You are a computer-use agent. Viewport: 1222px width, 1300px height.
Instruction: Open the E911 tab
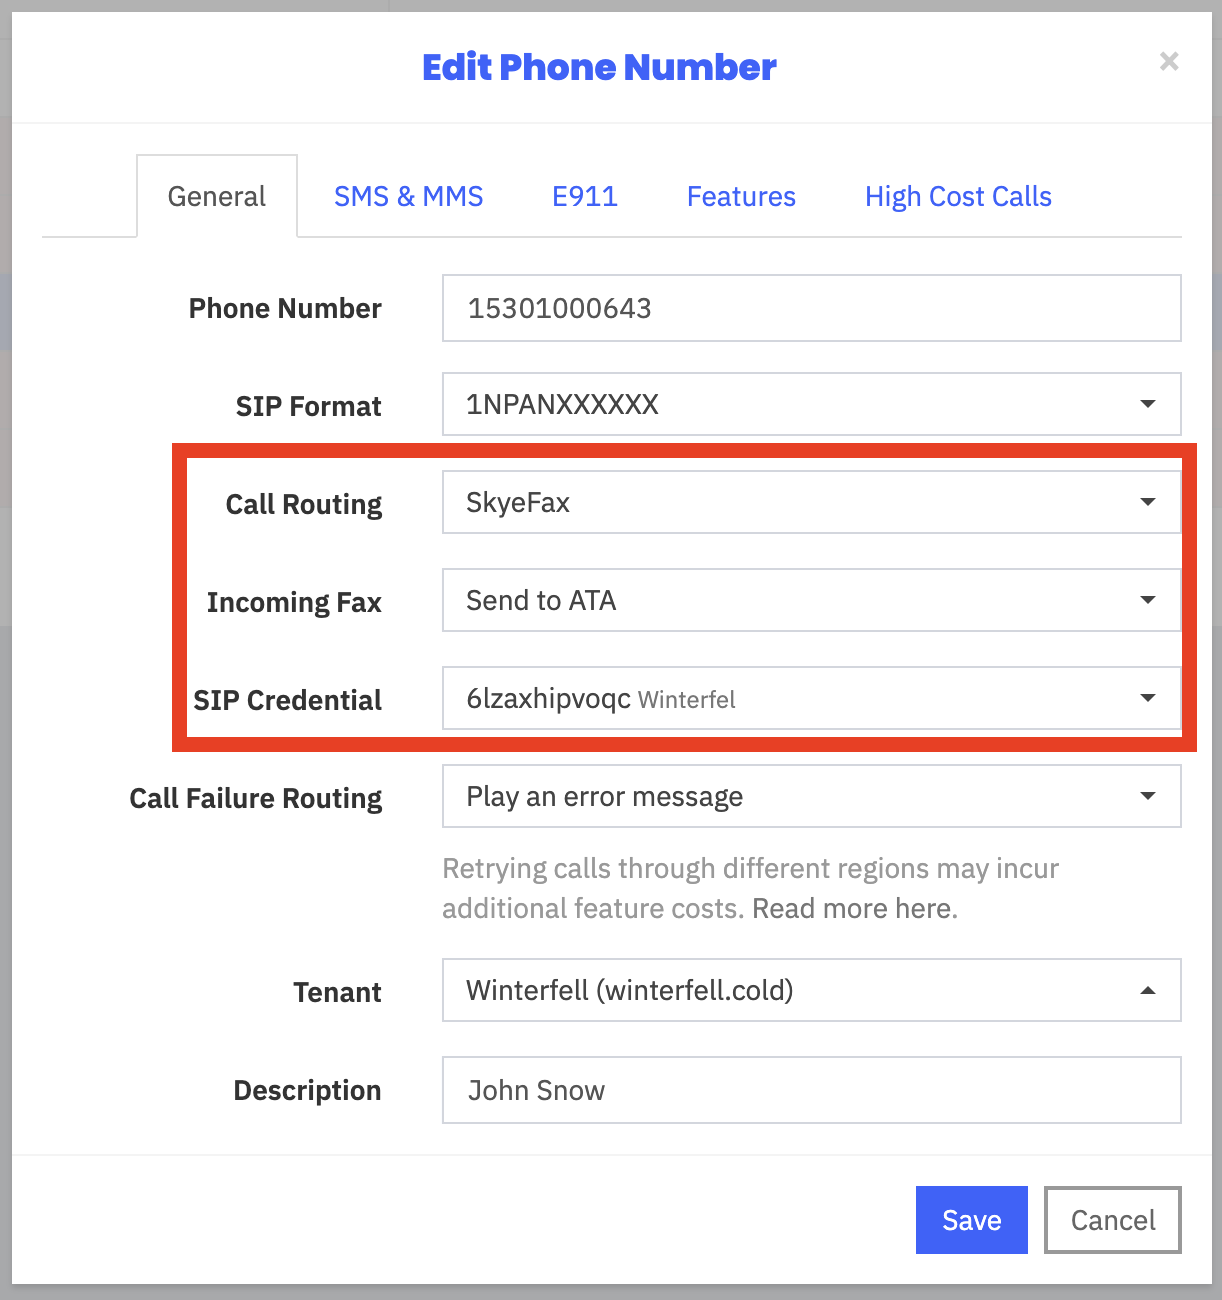[585, 196]
